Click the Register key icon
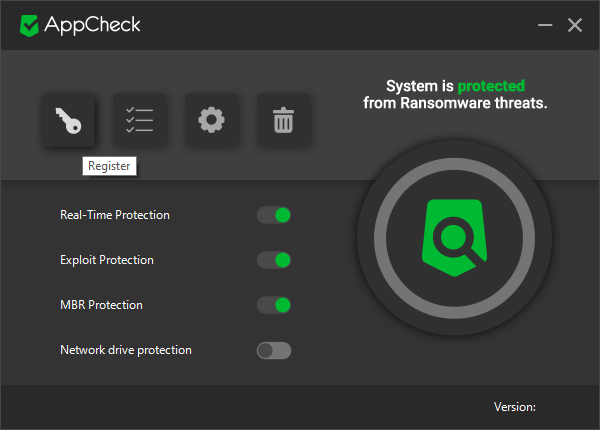This screenshot has width=600, height=430. [x=68, y=121]
